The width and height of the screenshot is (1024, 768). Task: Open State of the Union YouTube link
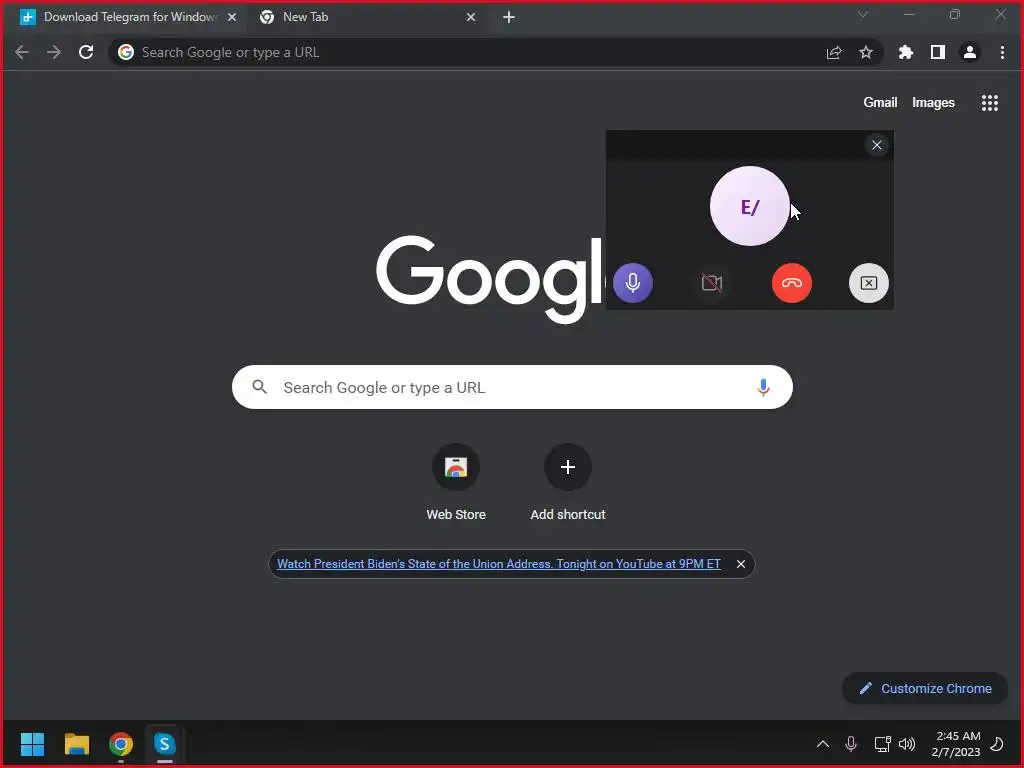[499, 564]
